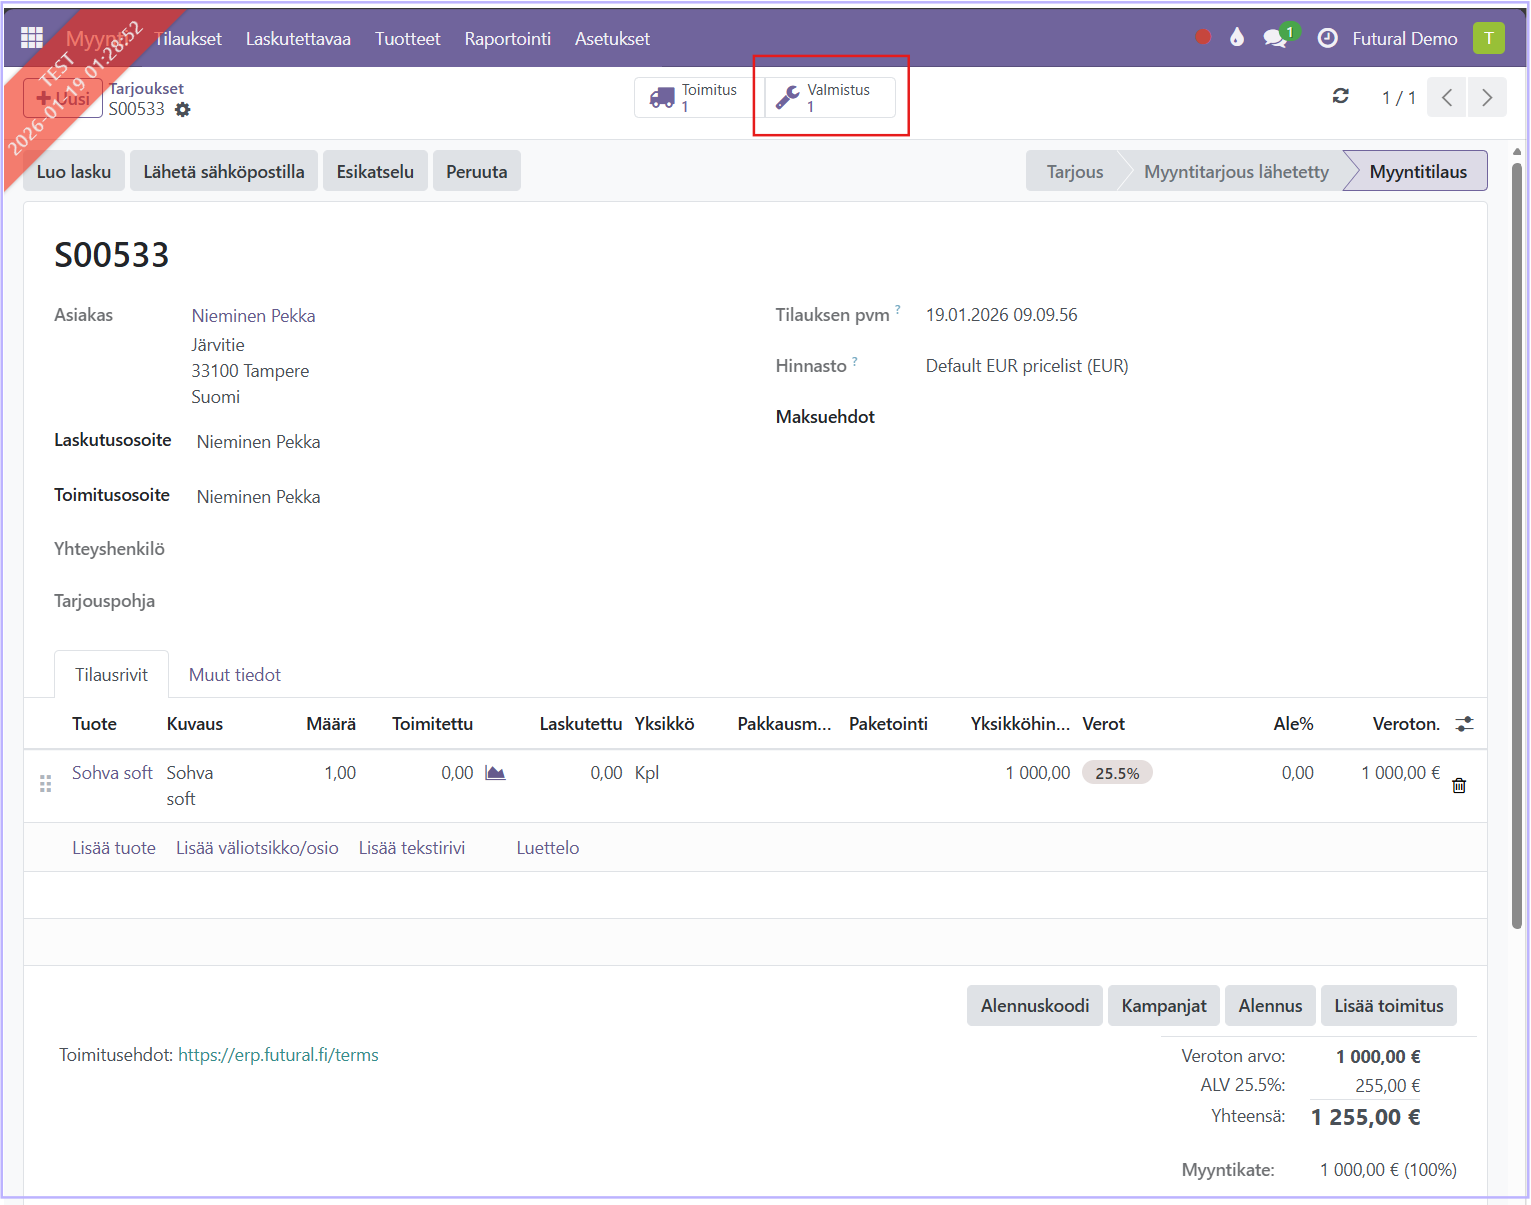The image size is (1531, 1205).
Task: Click the gear icon next to S00533
Action: [x=182, y=110]
